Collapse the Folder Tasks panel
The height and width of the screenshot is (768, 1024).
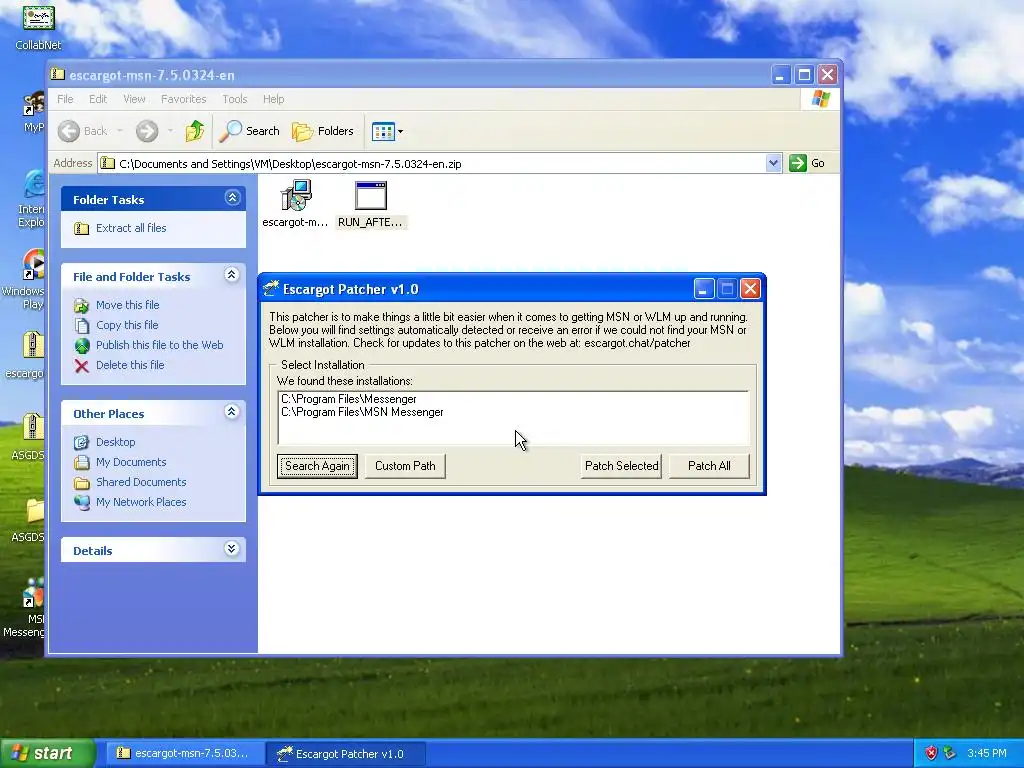click(x=232, y=198)
